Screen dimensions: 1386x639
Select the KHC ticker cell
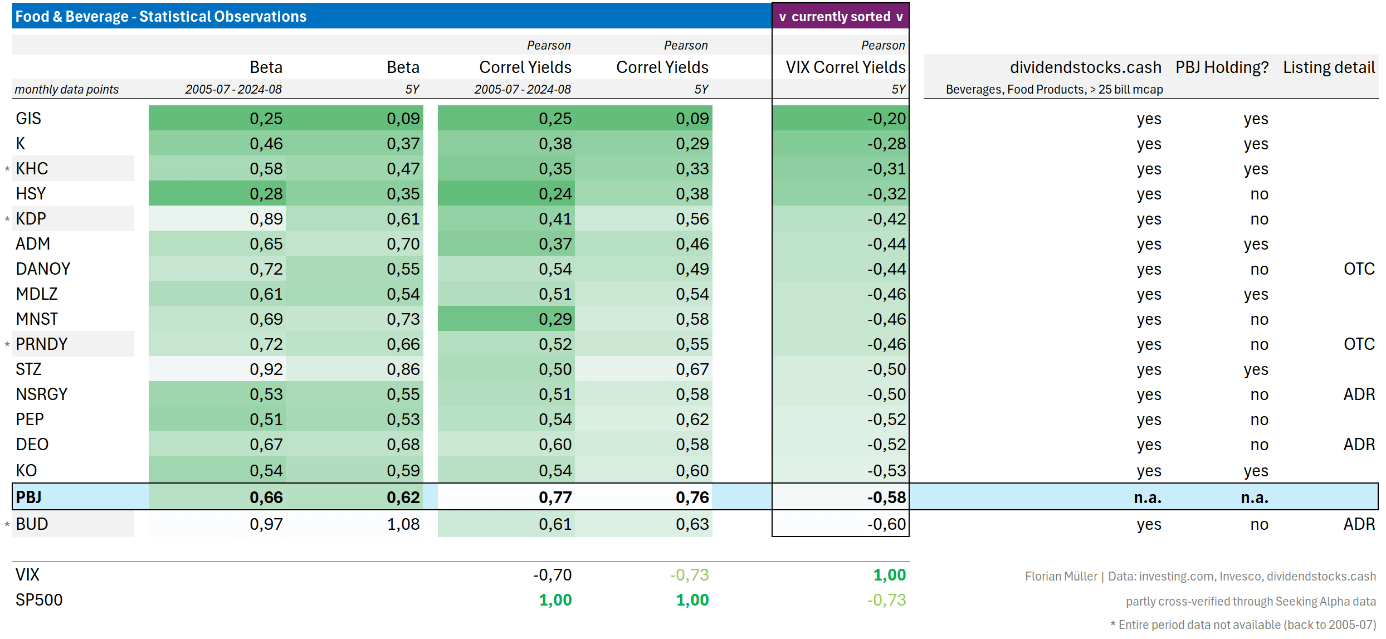(x=32, y=168)
